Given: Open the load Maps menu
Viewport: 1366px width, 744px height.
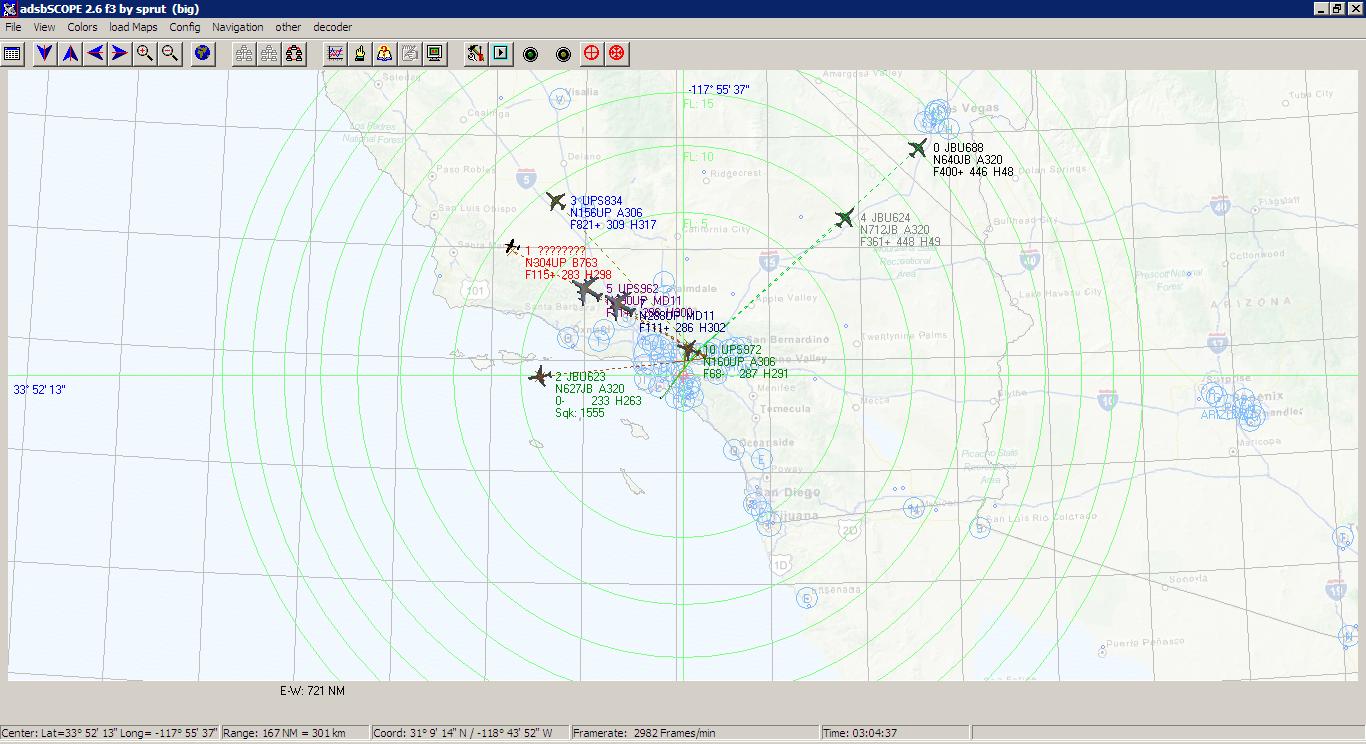Looking at the screenshot, I should 133,27.
